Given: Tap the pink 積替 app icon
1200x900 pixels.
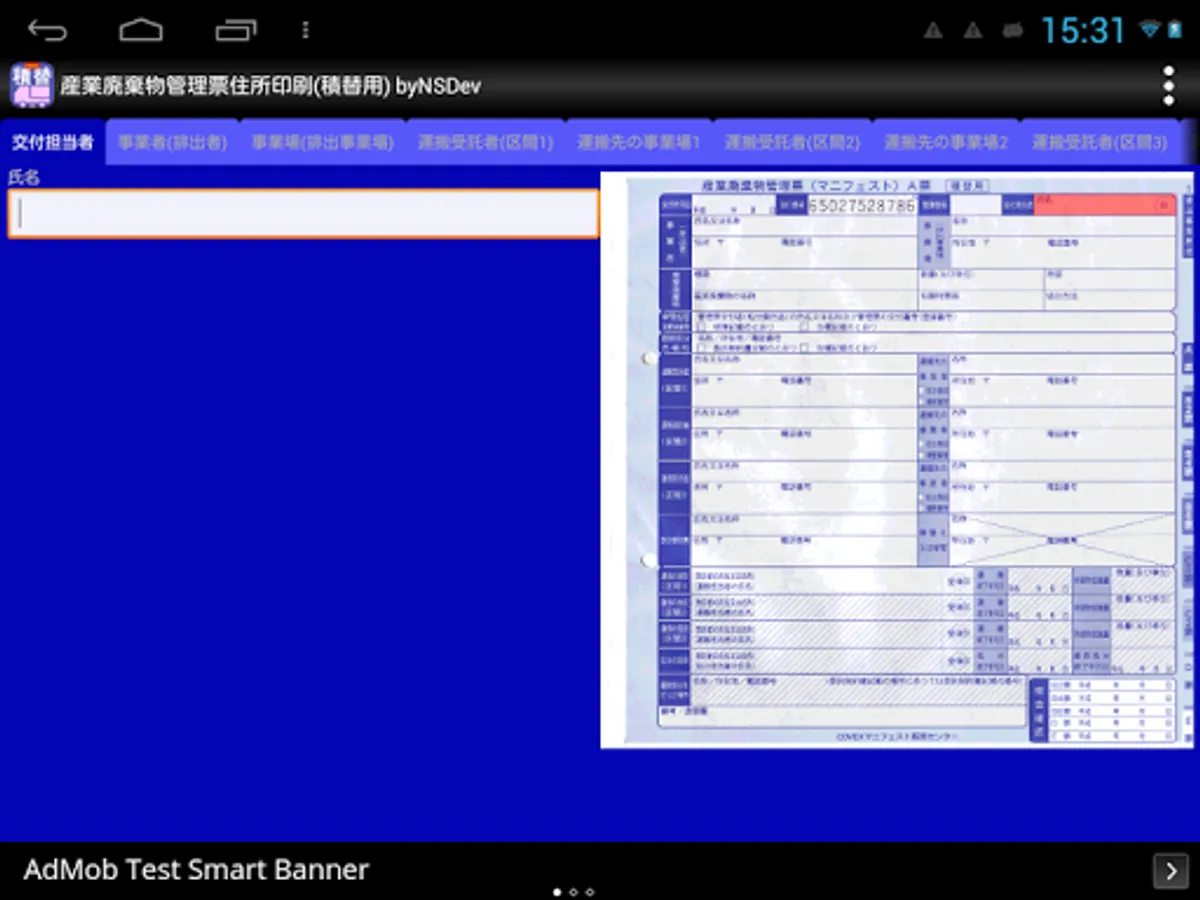Looking at the screenshot, I should point(32,85).
